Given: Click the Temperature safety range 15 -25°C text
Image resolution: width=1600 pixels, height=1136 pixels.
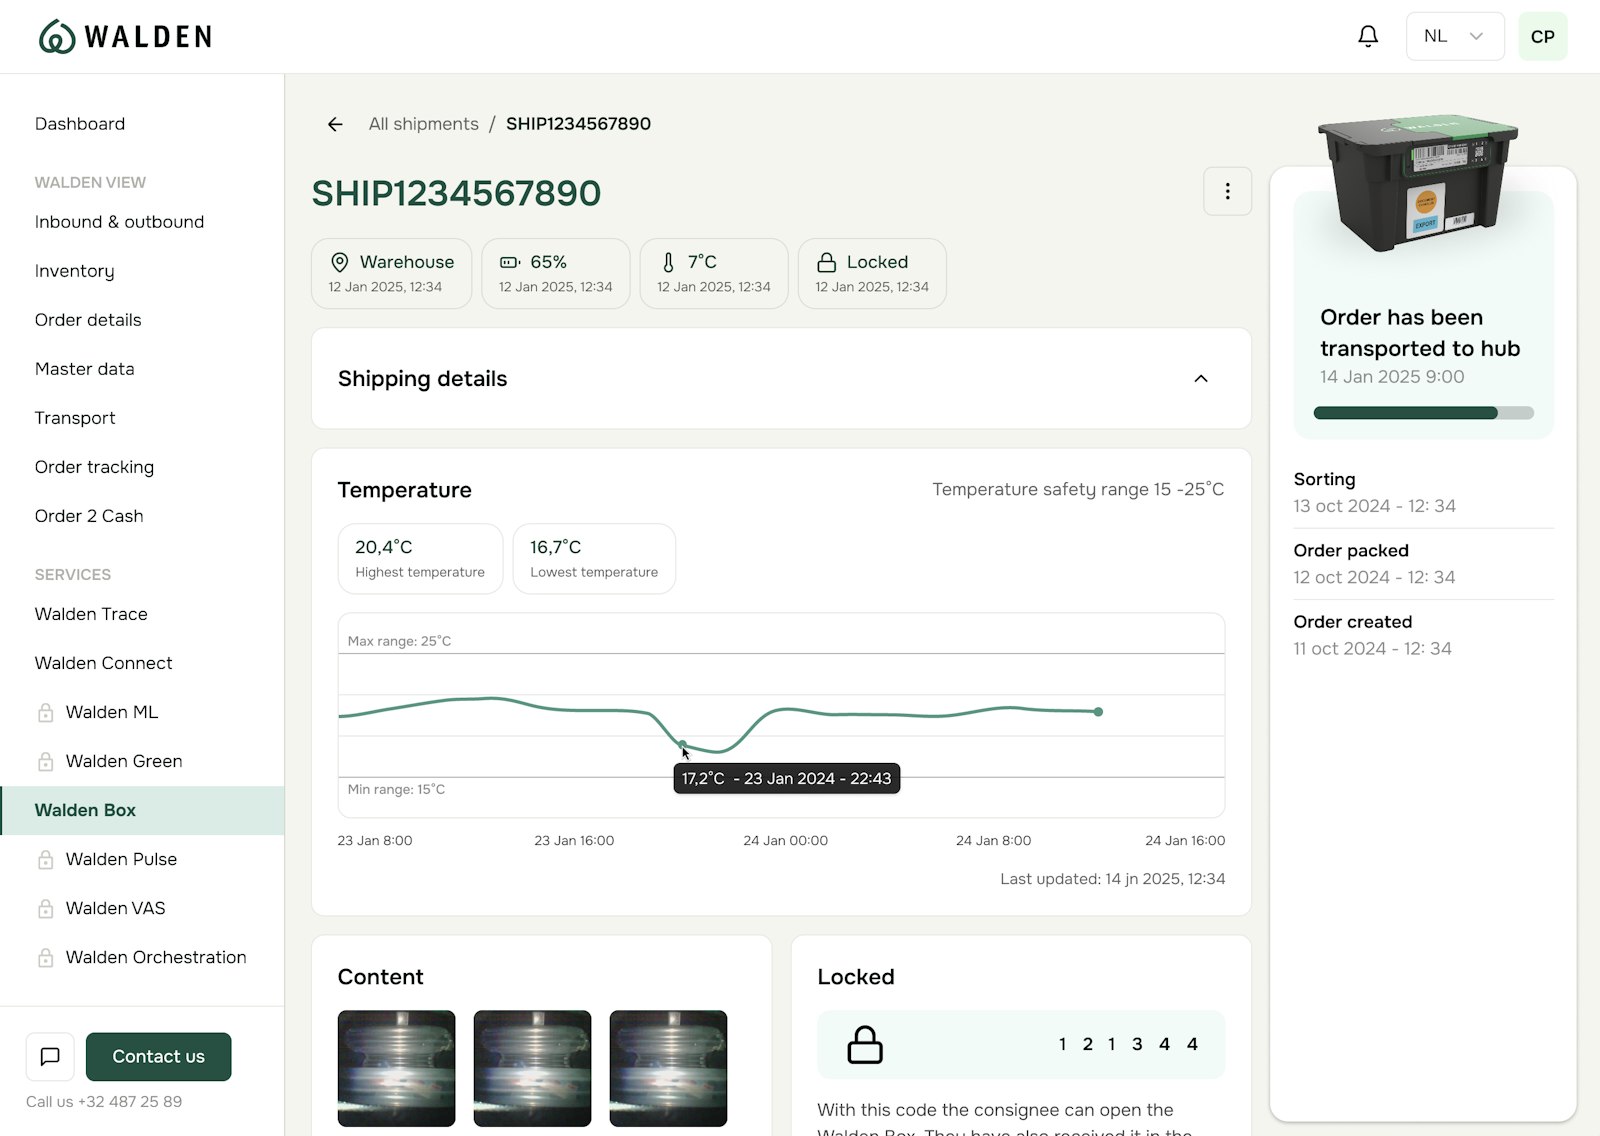Looking at the screenshot, I should (x=1078, y=489).
